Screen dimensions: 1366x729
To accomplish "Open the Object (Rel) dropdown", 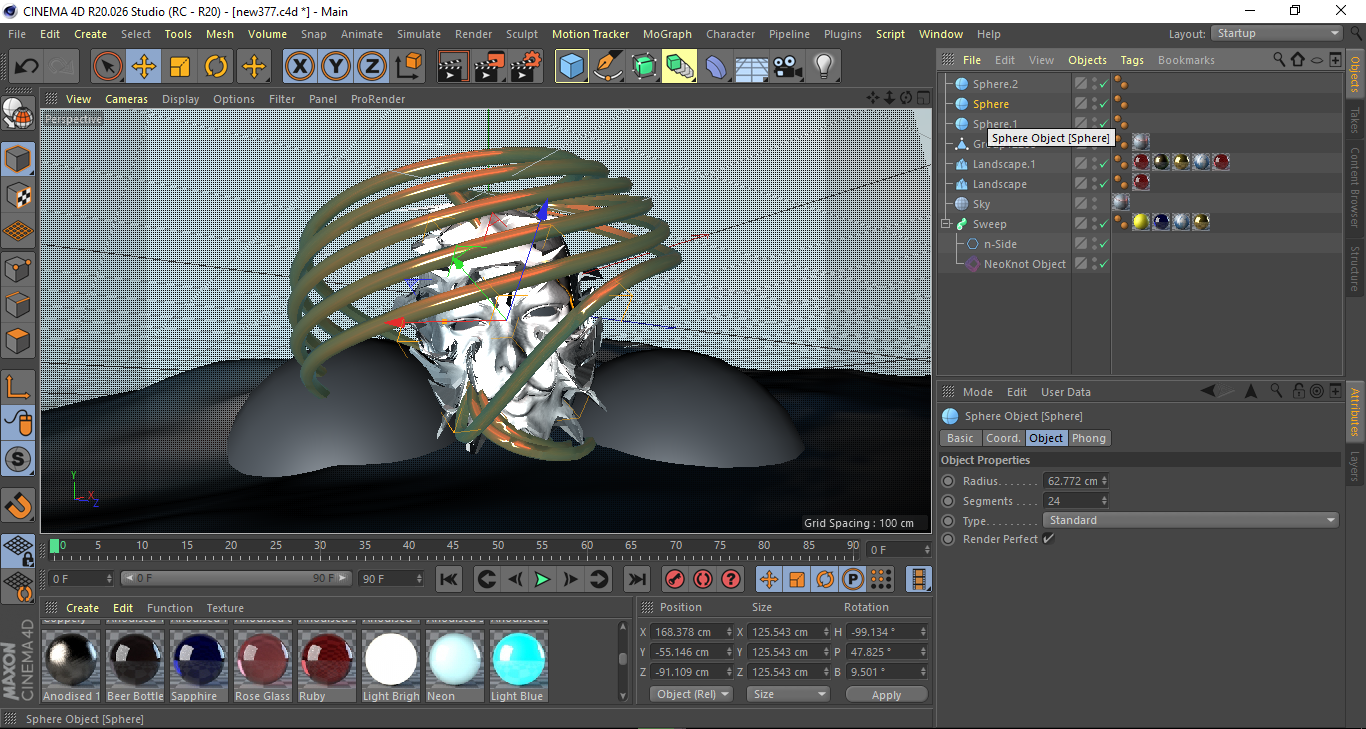I will point(691,694).
